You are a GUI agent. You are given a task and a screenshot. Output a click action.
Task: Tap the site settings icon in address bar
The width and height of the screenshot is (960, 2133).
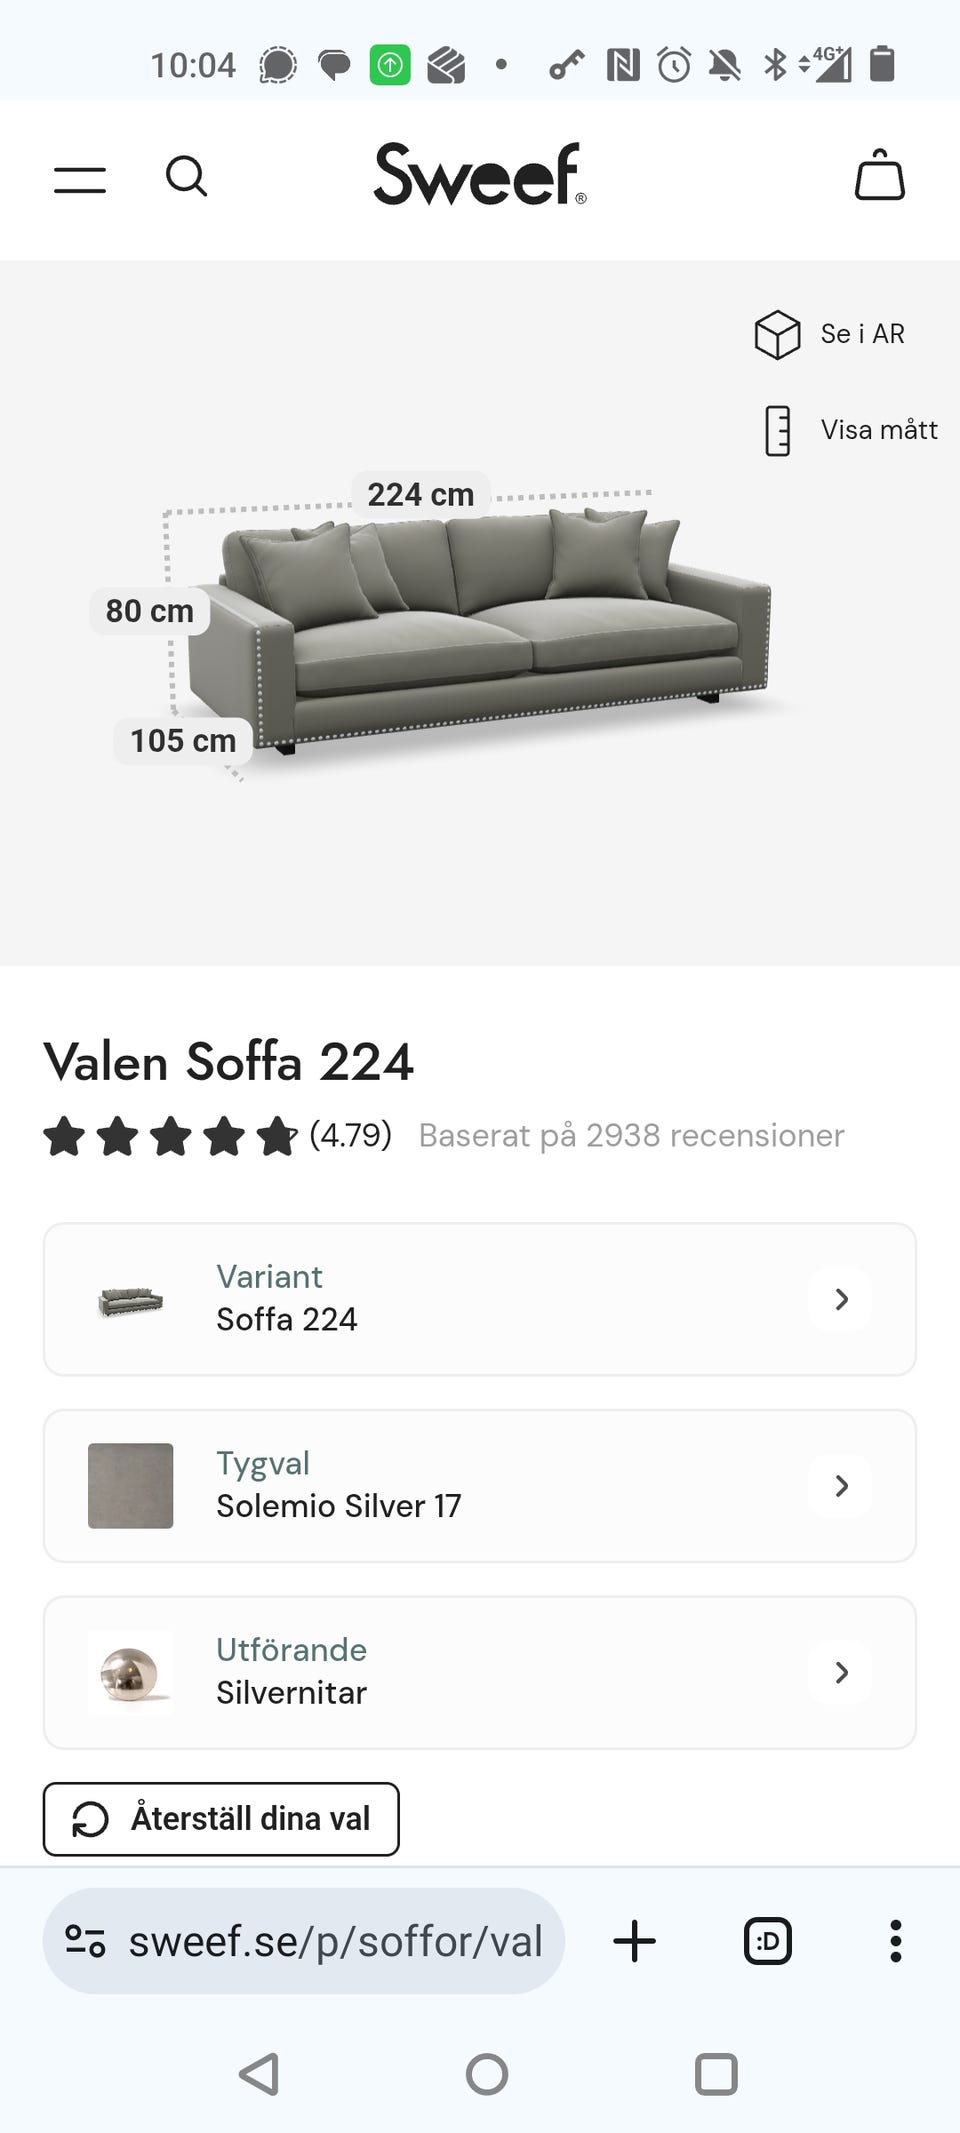click(85, 1941)
